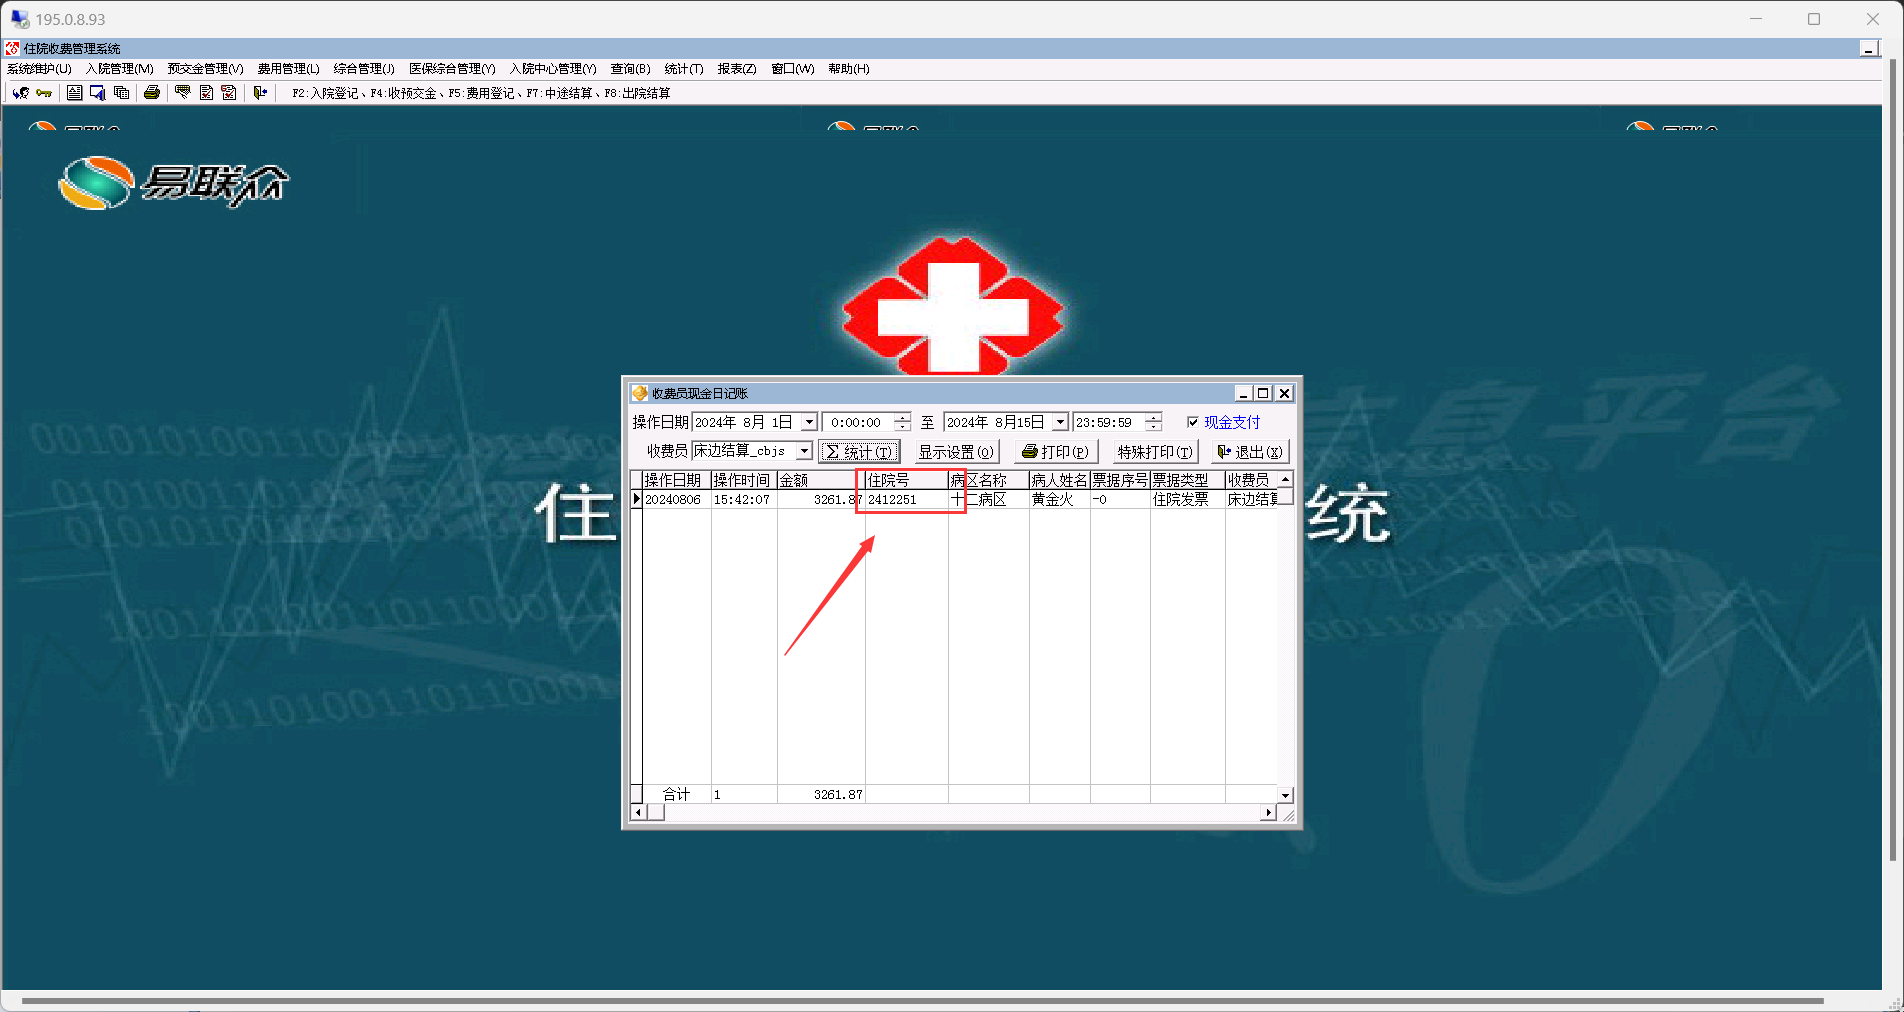The image size is (1904, 1012).
Task: Click the printer icon in main toolbar
Action: tap(152, 93)
